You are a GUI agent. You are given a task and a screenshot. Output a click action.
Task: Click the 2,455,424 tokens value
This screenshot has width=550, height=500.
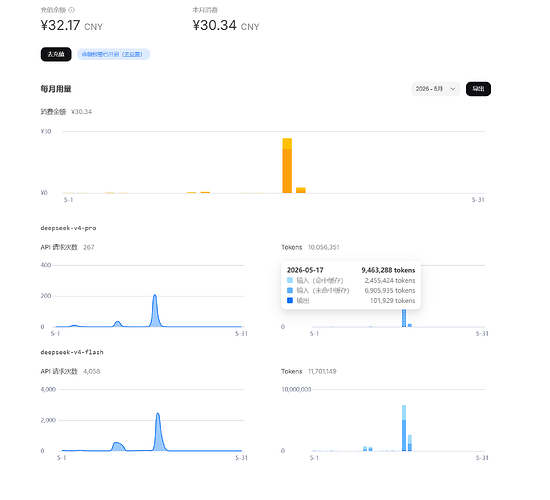click(x=390, y=280)
